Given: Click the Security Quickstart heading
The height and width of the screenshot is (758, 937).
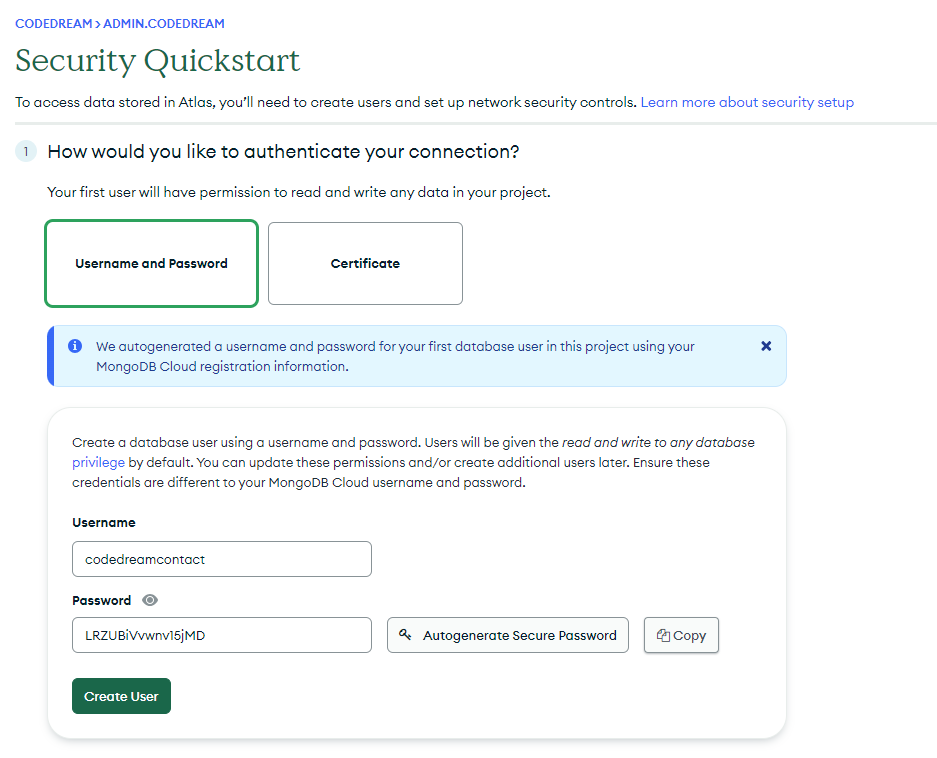Looking at the screenshot, I should pyautogui.click(x=158, y=61).
